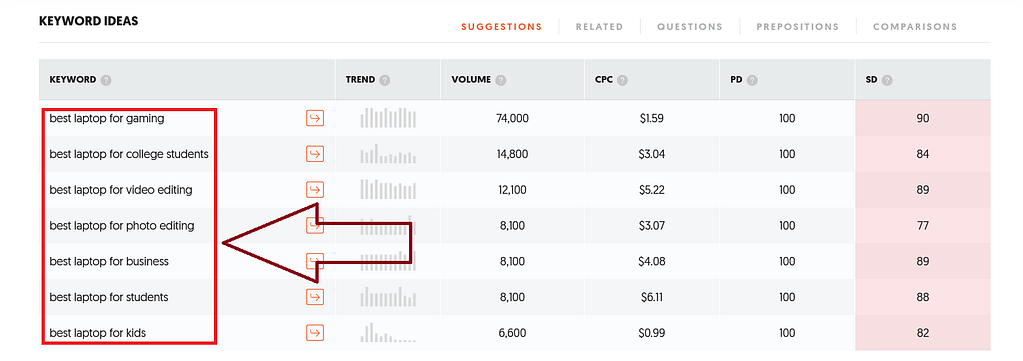Open the Prepositions tab
The width and height of the screenshot is (1023, 361).
tap(797, 27)
